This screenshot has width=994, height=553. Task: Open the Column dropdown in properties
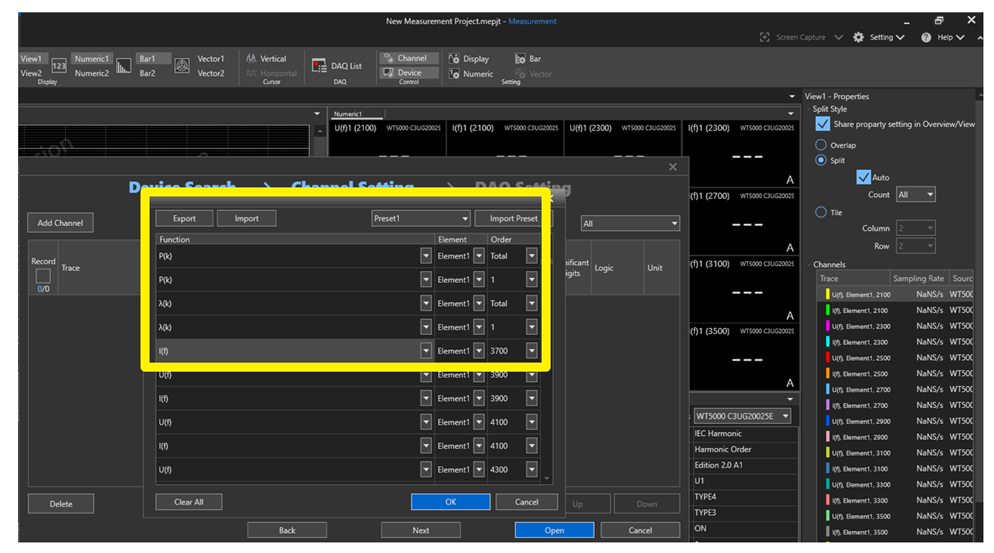[916, 228]
